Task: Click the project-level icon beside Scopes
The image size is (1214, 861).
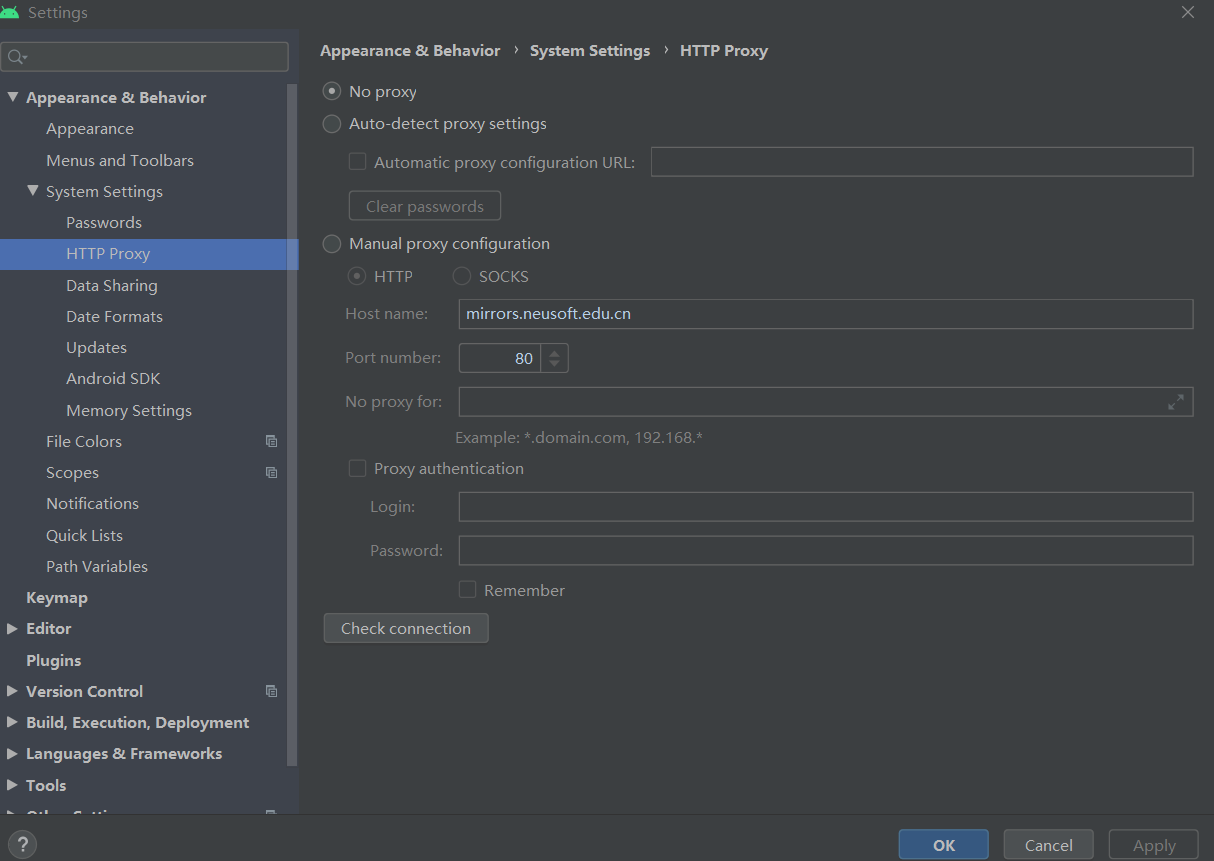Action: (271, 472)
